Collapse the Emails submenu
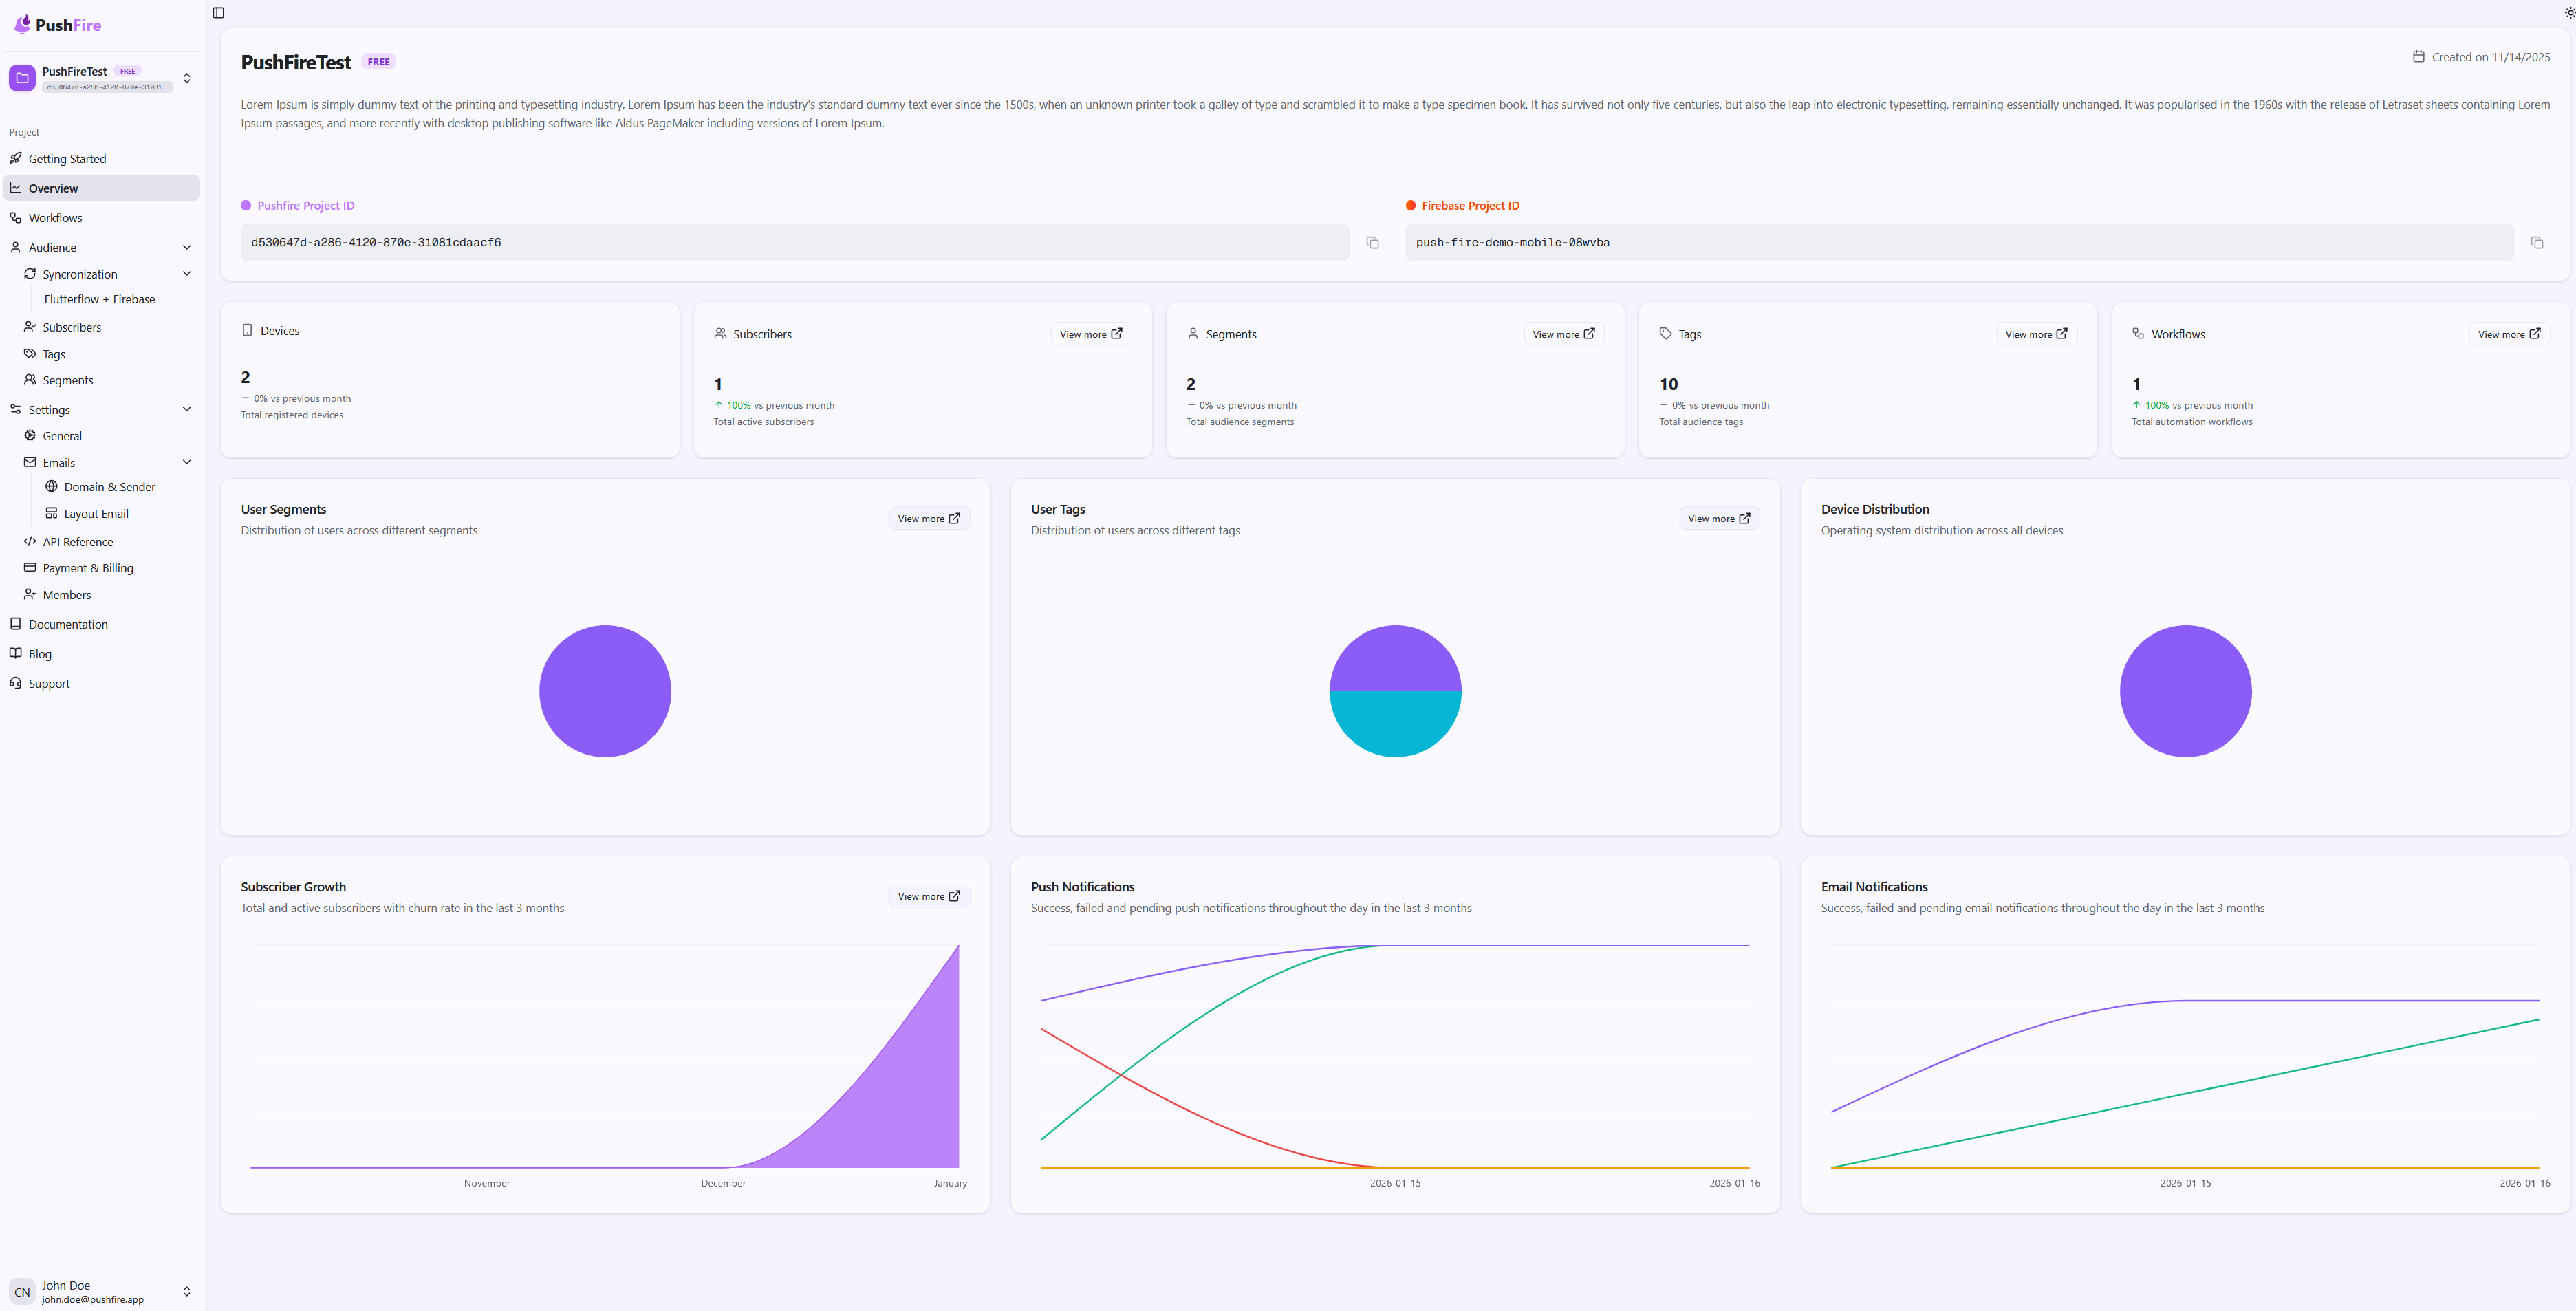The width and height of the screenshot is (2576, 1311). (186, 462)
